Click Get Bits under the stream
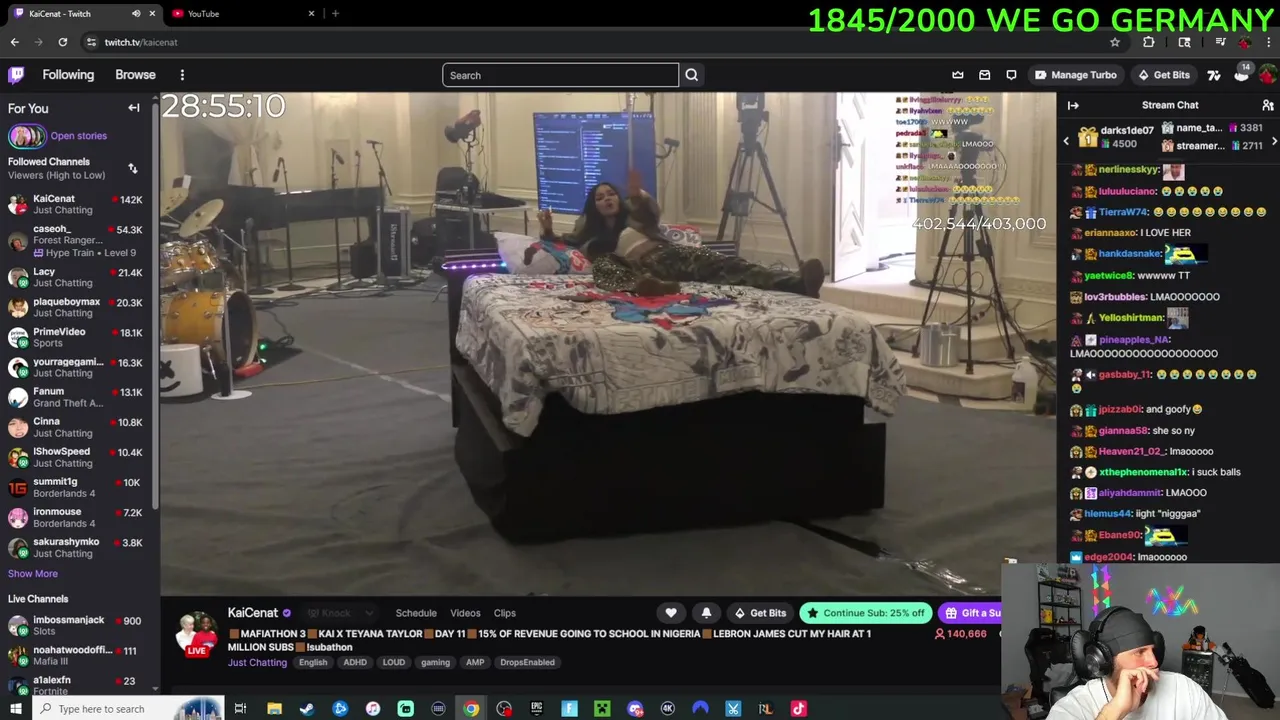The width and height of the screenshot is (1280, 720). coord(759,613)
